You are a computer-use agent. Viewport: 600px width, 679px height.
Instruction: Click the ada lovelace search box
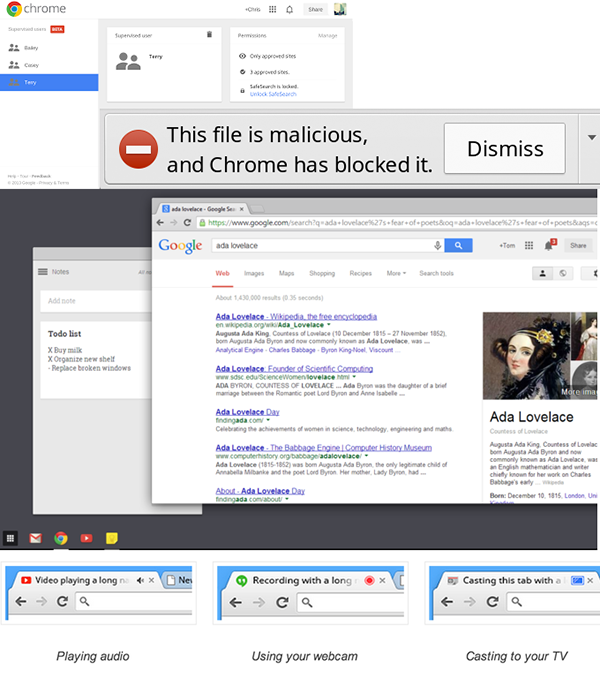click(x=322, y=246)
